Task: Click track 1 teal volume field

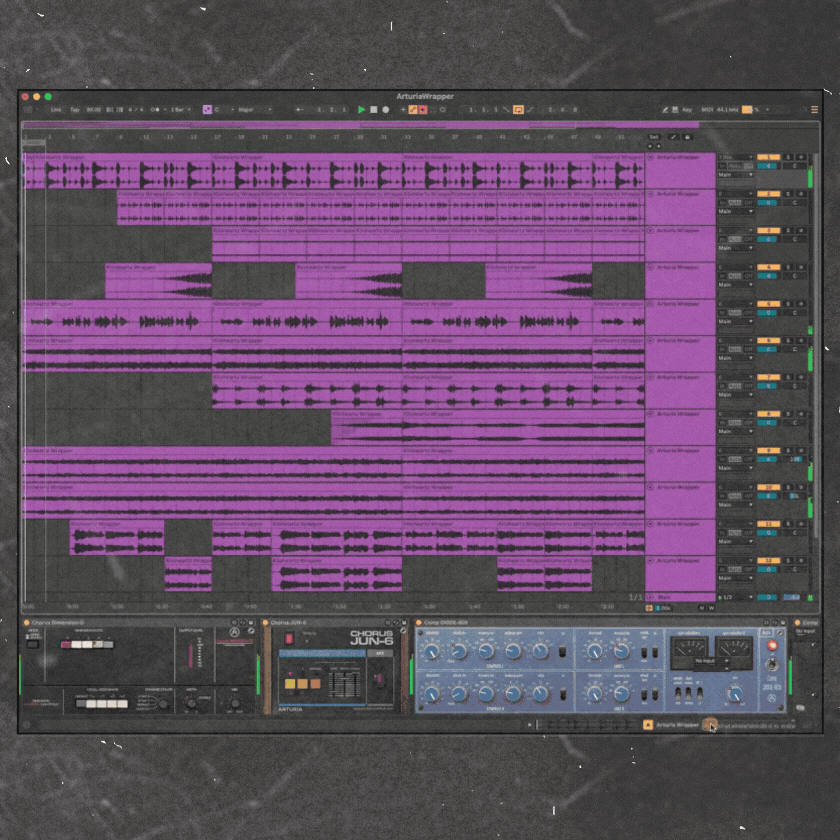Action: point(768,166)
